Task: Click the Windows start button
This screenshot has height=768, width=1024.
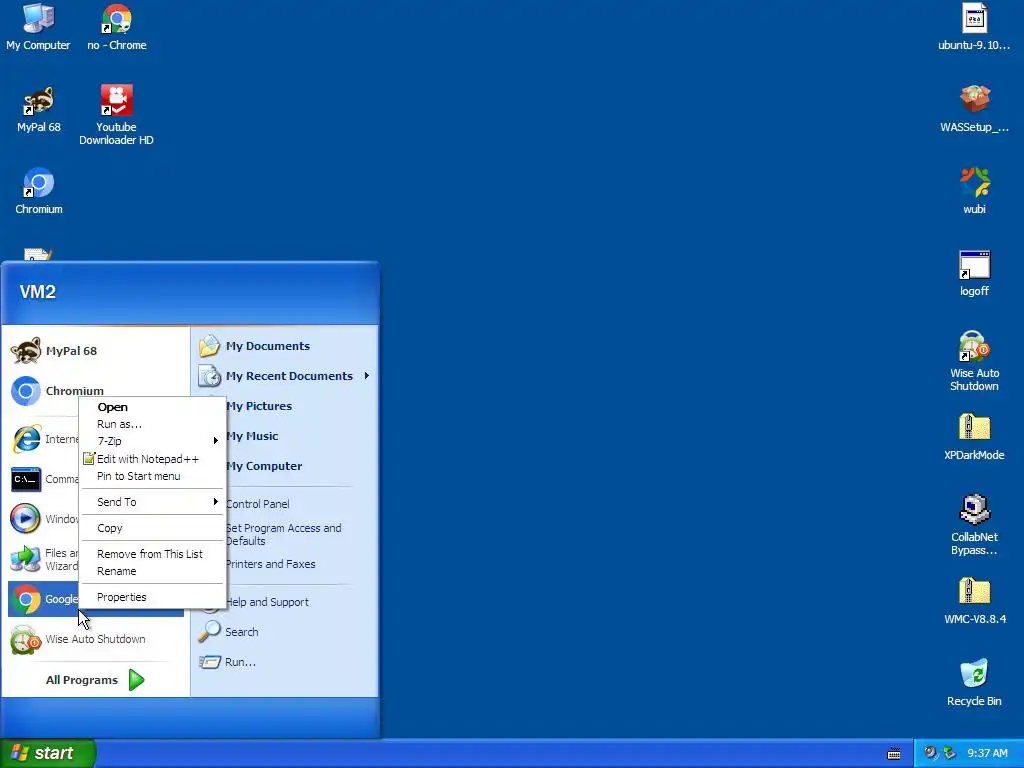Action: [47, 753]
